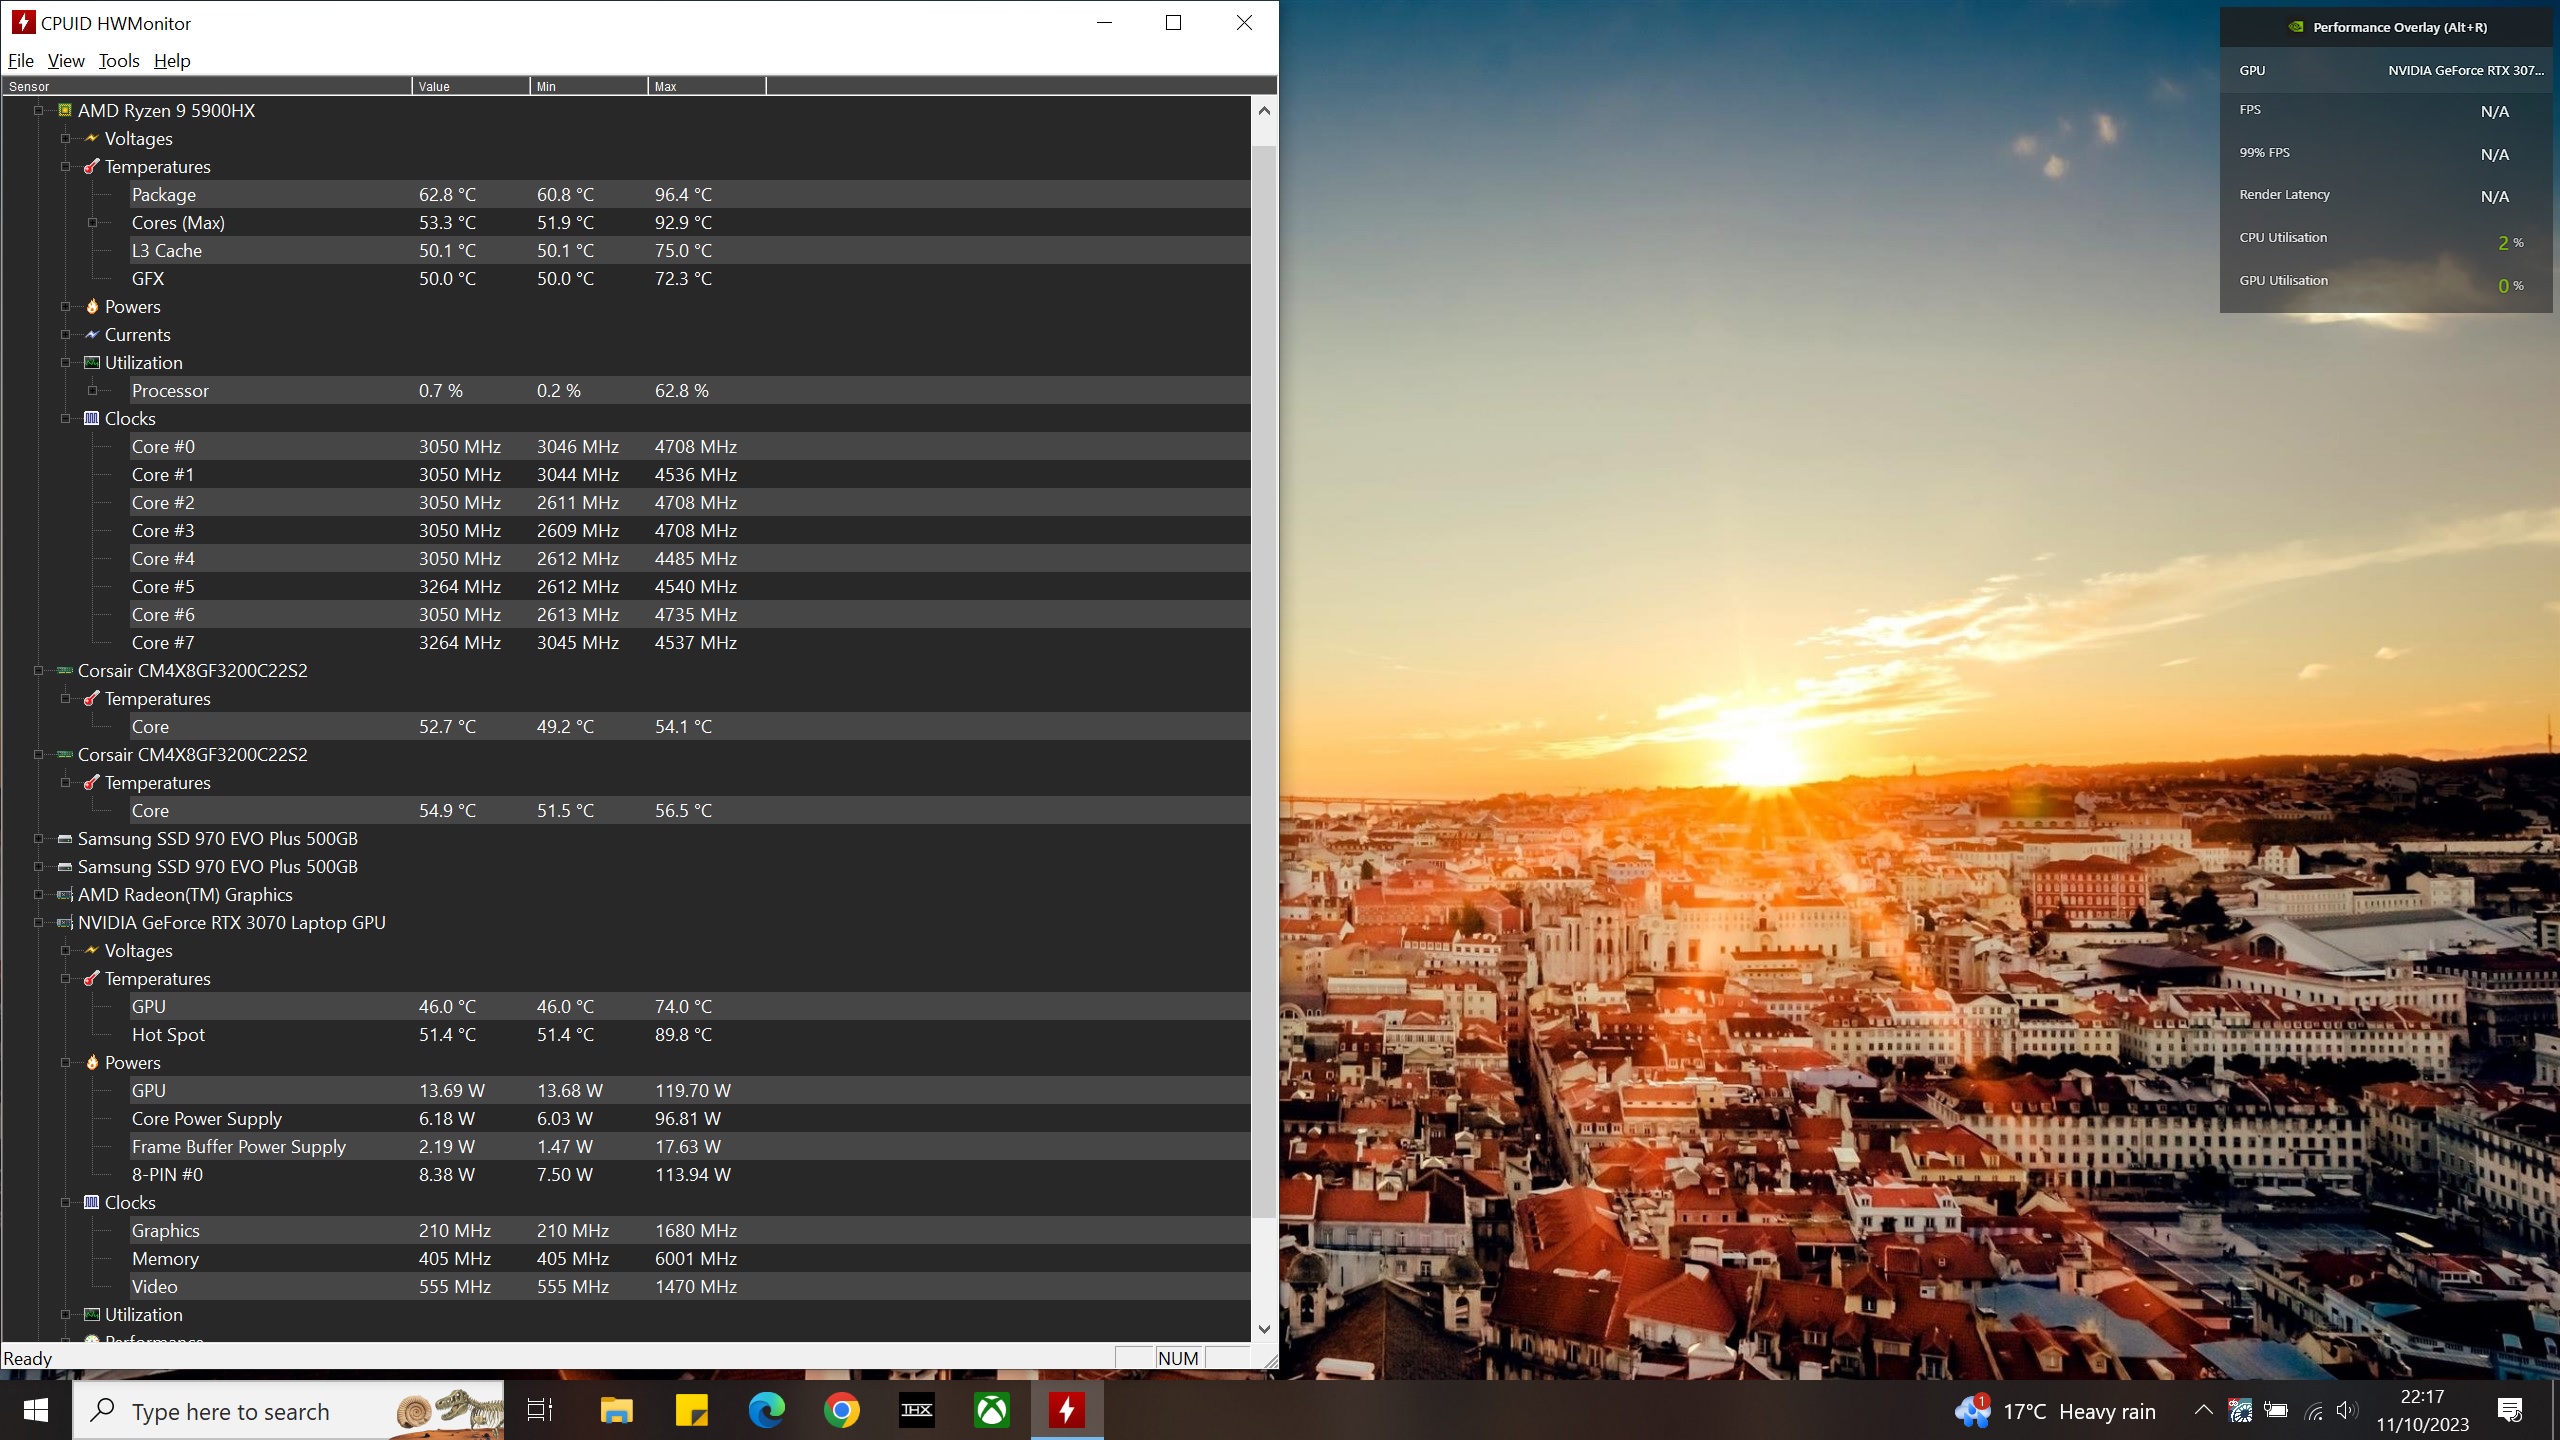This screenshot has width=2560, height=1440.
Task: Click the Task View taskbar button
Action: tap(540, 1411)
